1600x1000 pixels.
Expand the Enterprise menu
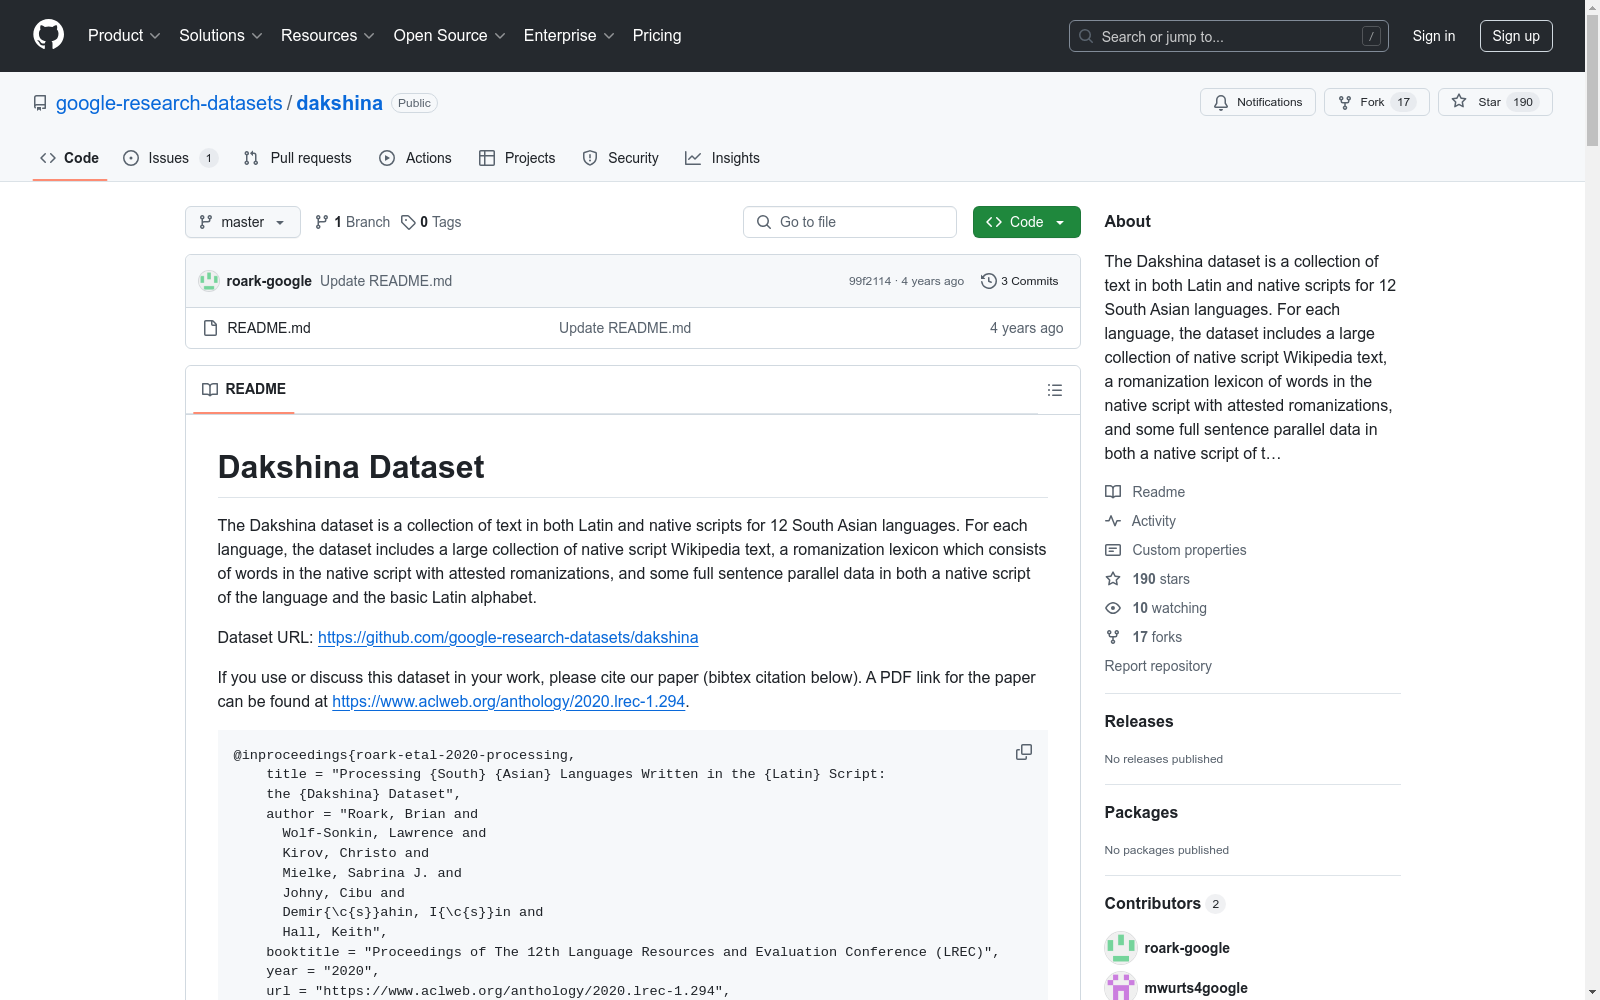click(x=569, y=36)
